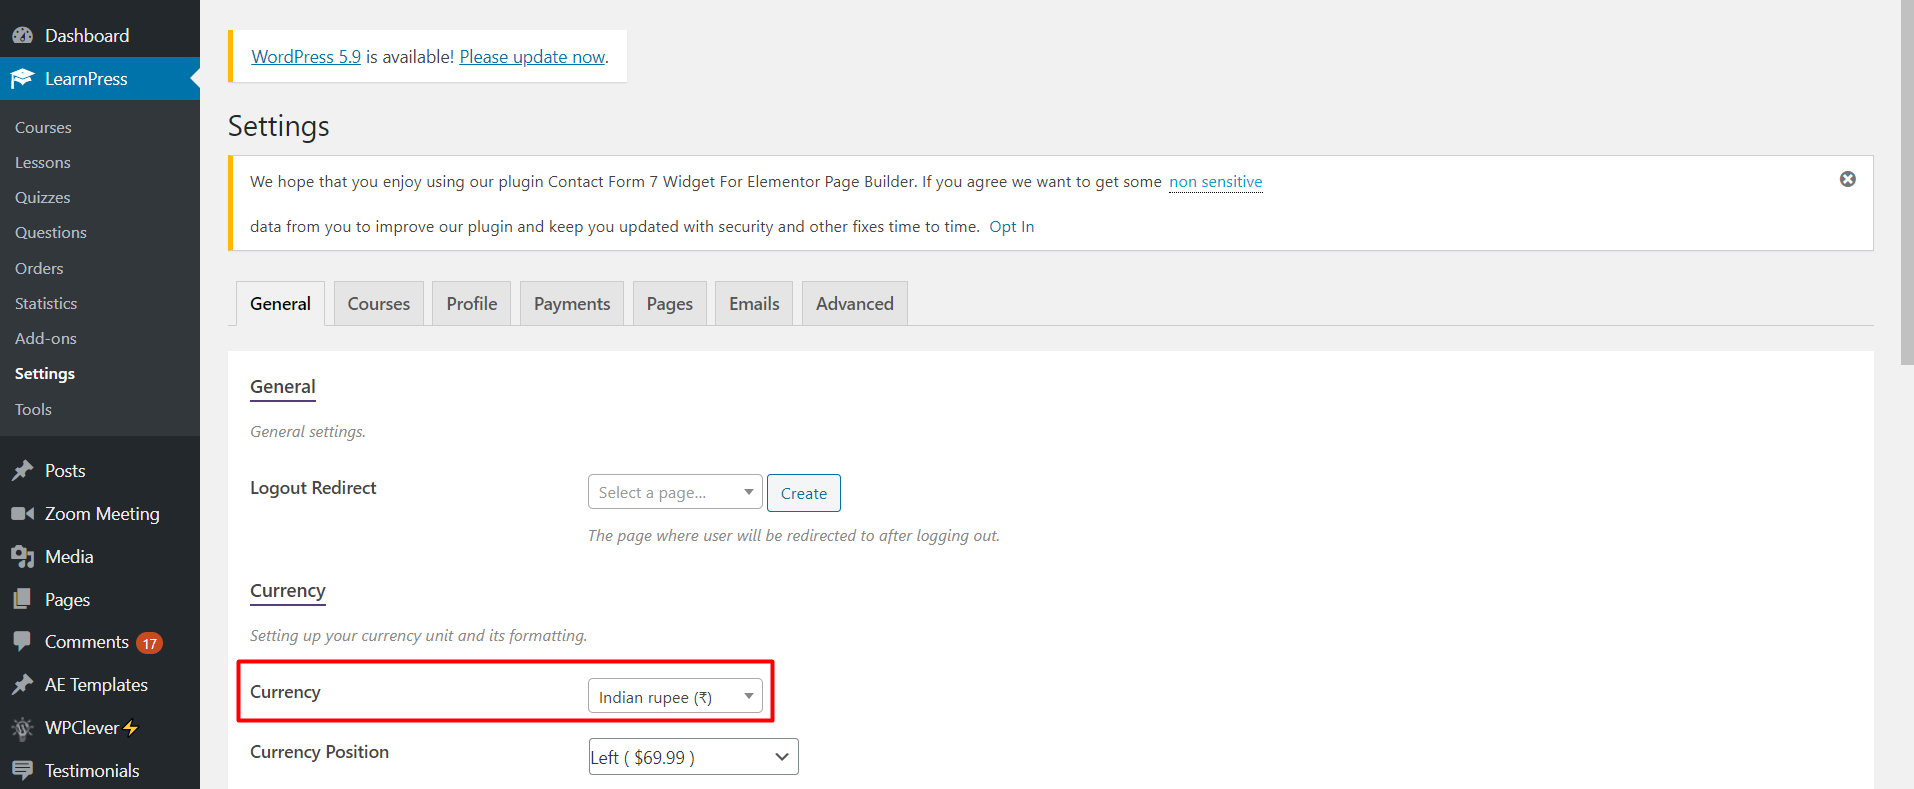Click the General section heading
Screen dimensions: 1914x789
[x=283, y=387]
